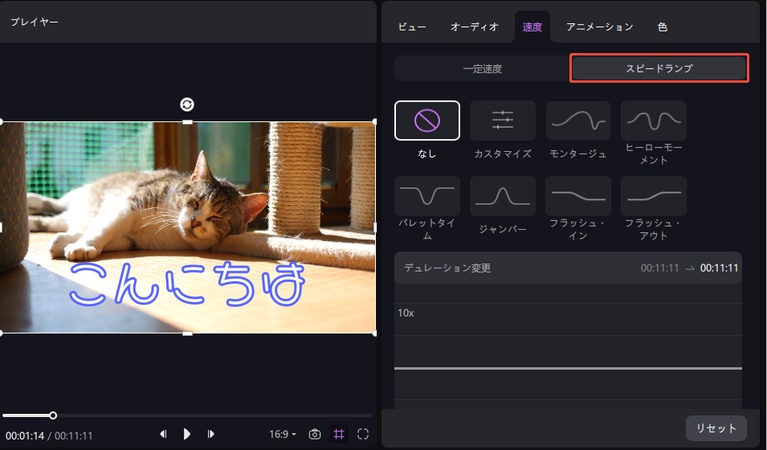This screenshot has height=450, width=767.
Task: Toggle the grid guide icon in player
Action: [x=338, y=434]
